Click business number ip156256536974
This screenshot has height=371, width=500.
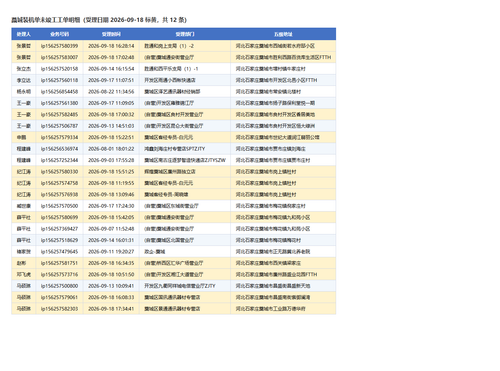pyautogui.click(x=59, y=149)
